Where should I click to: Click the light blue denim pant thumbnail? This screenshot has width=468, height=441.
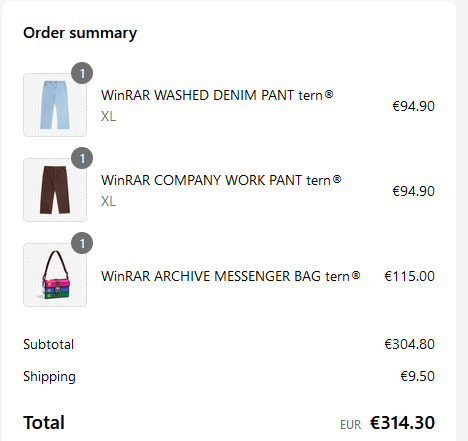pyautogui.click(x=55, y=105)
